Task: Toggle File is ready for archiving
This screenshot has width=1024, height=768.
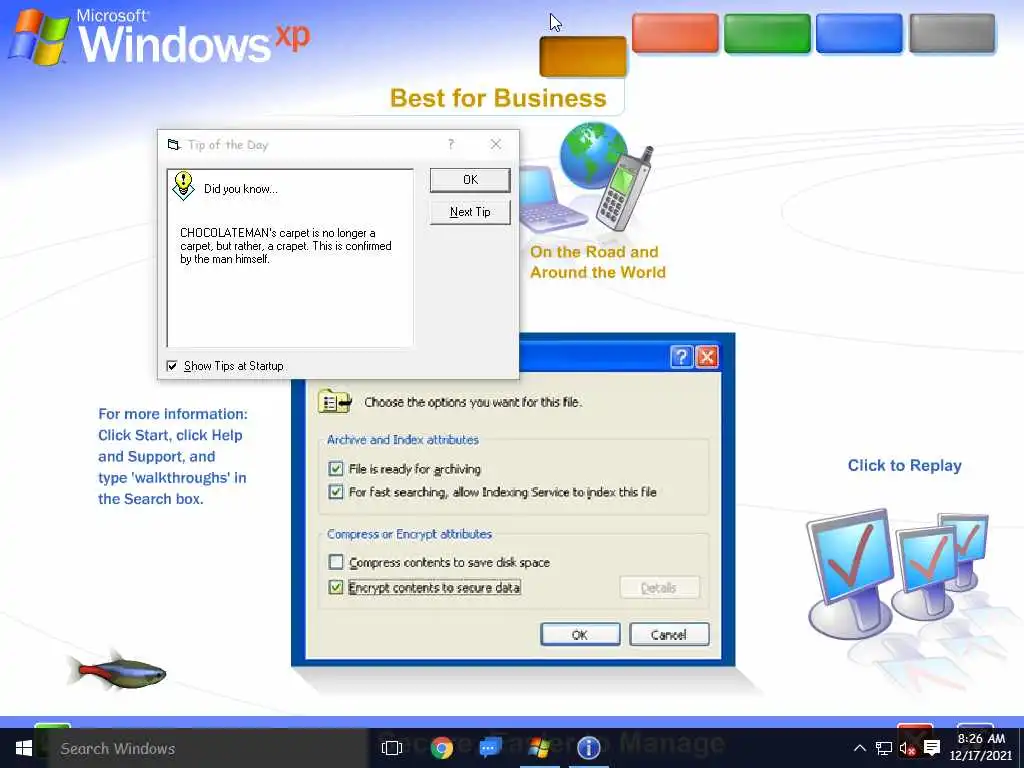Action: (336, 468)
